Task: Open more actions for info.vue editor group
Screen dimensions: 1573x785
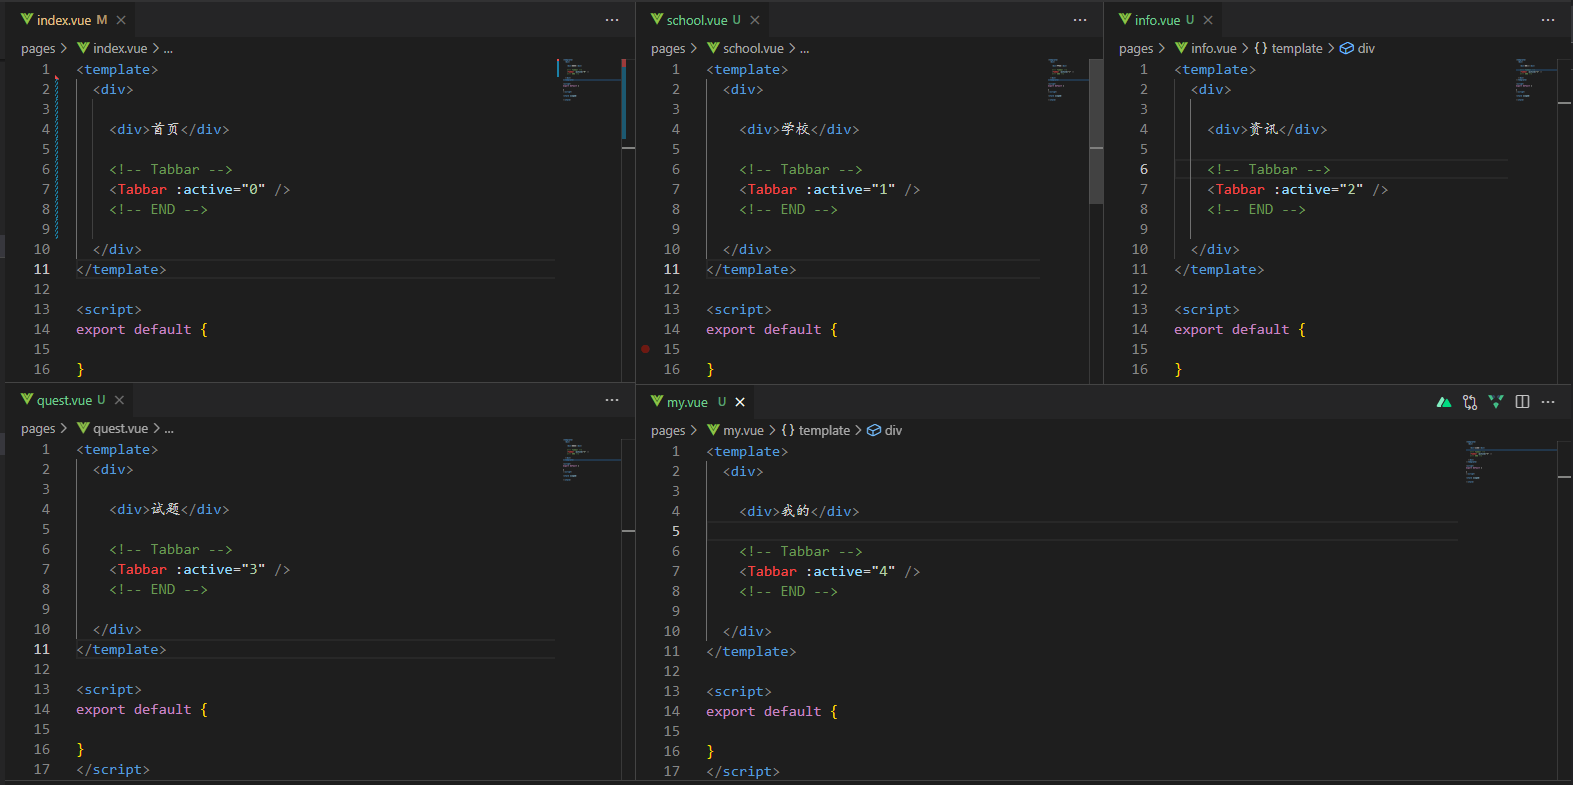Action: point(1548,20)
